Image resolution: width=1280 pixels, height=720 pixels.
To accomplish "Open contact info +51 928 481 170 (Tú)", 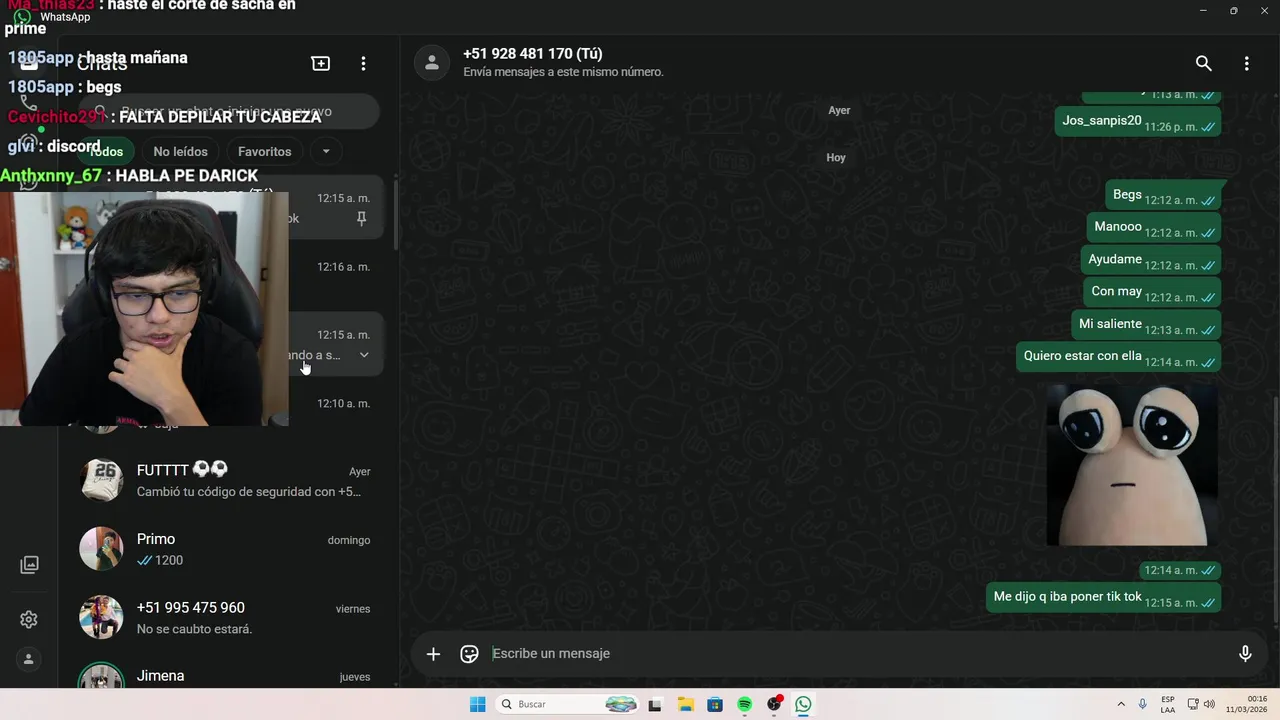I will (x=533, y=54).
